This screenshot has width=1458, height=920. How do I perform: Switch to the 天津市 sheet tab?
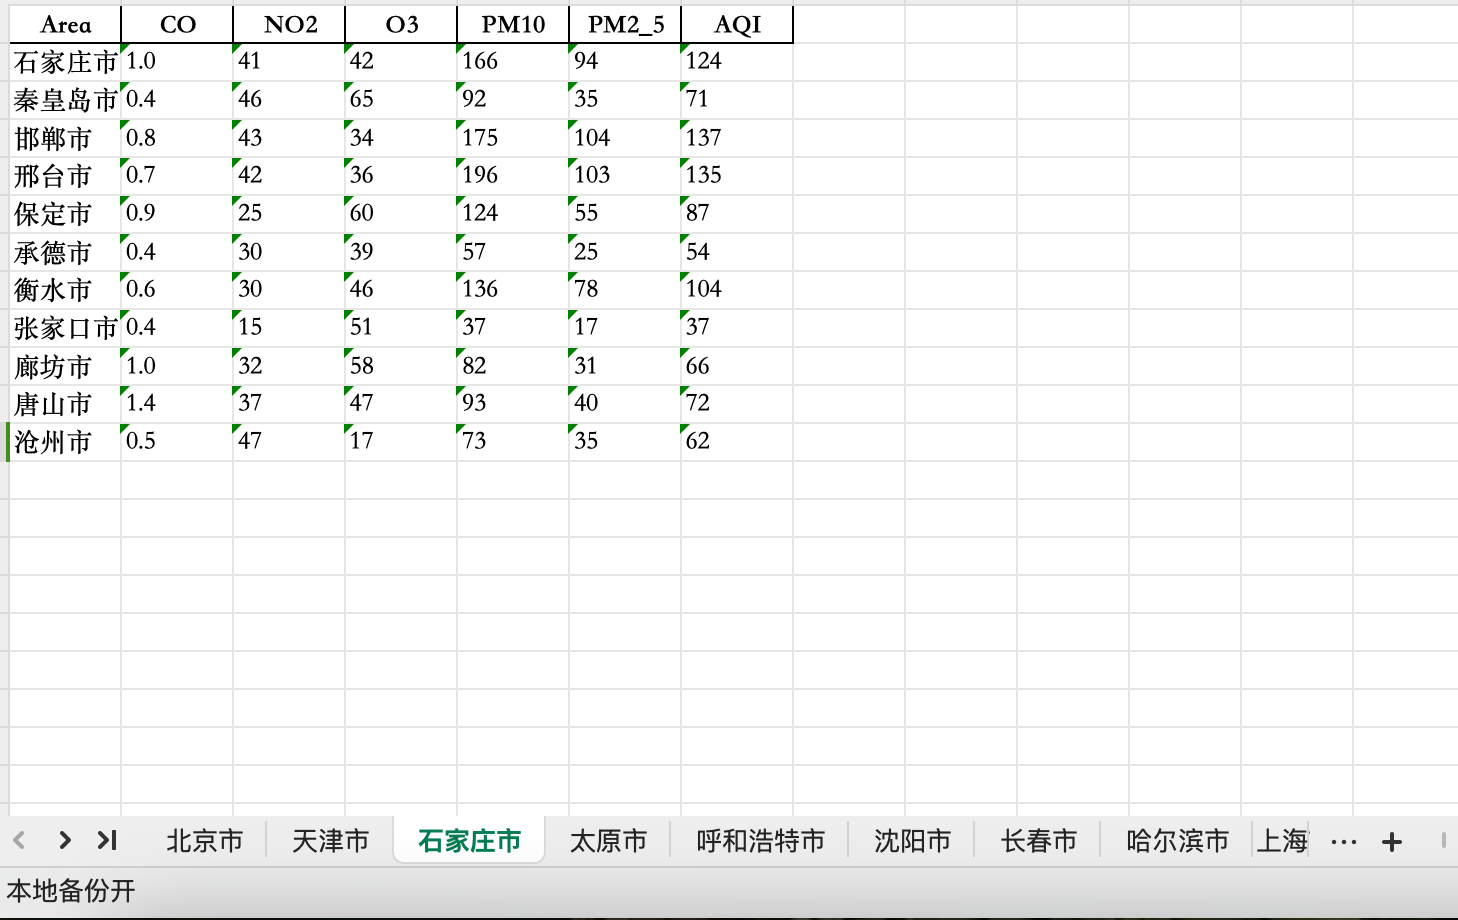(328, 841)
